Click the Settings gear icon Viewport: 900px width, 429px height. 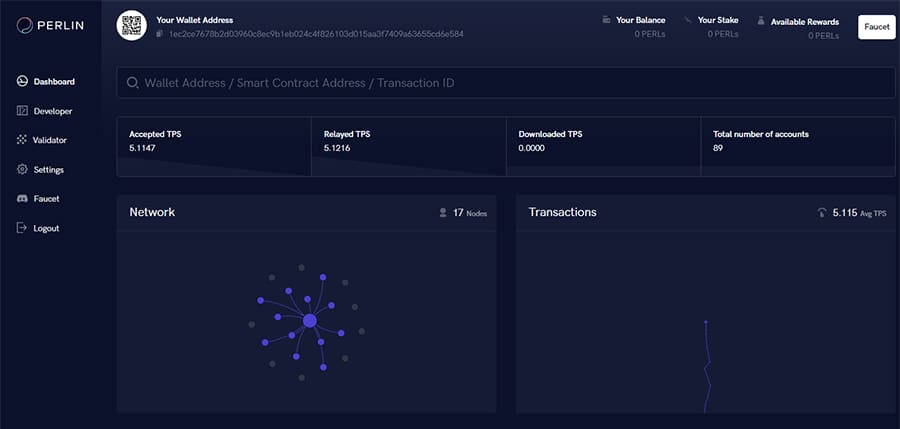click(22, 170)
